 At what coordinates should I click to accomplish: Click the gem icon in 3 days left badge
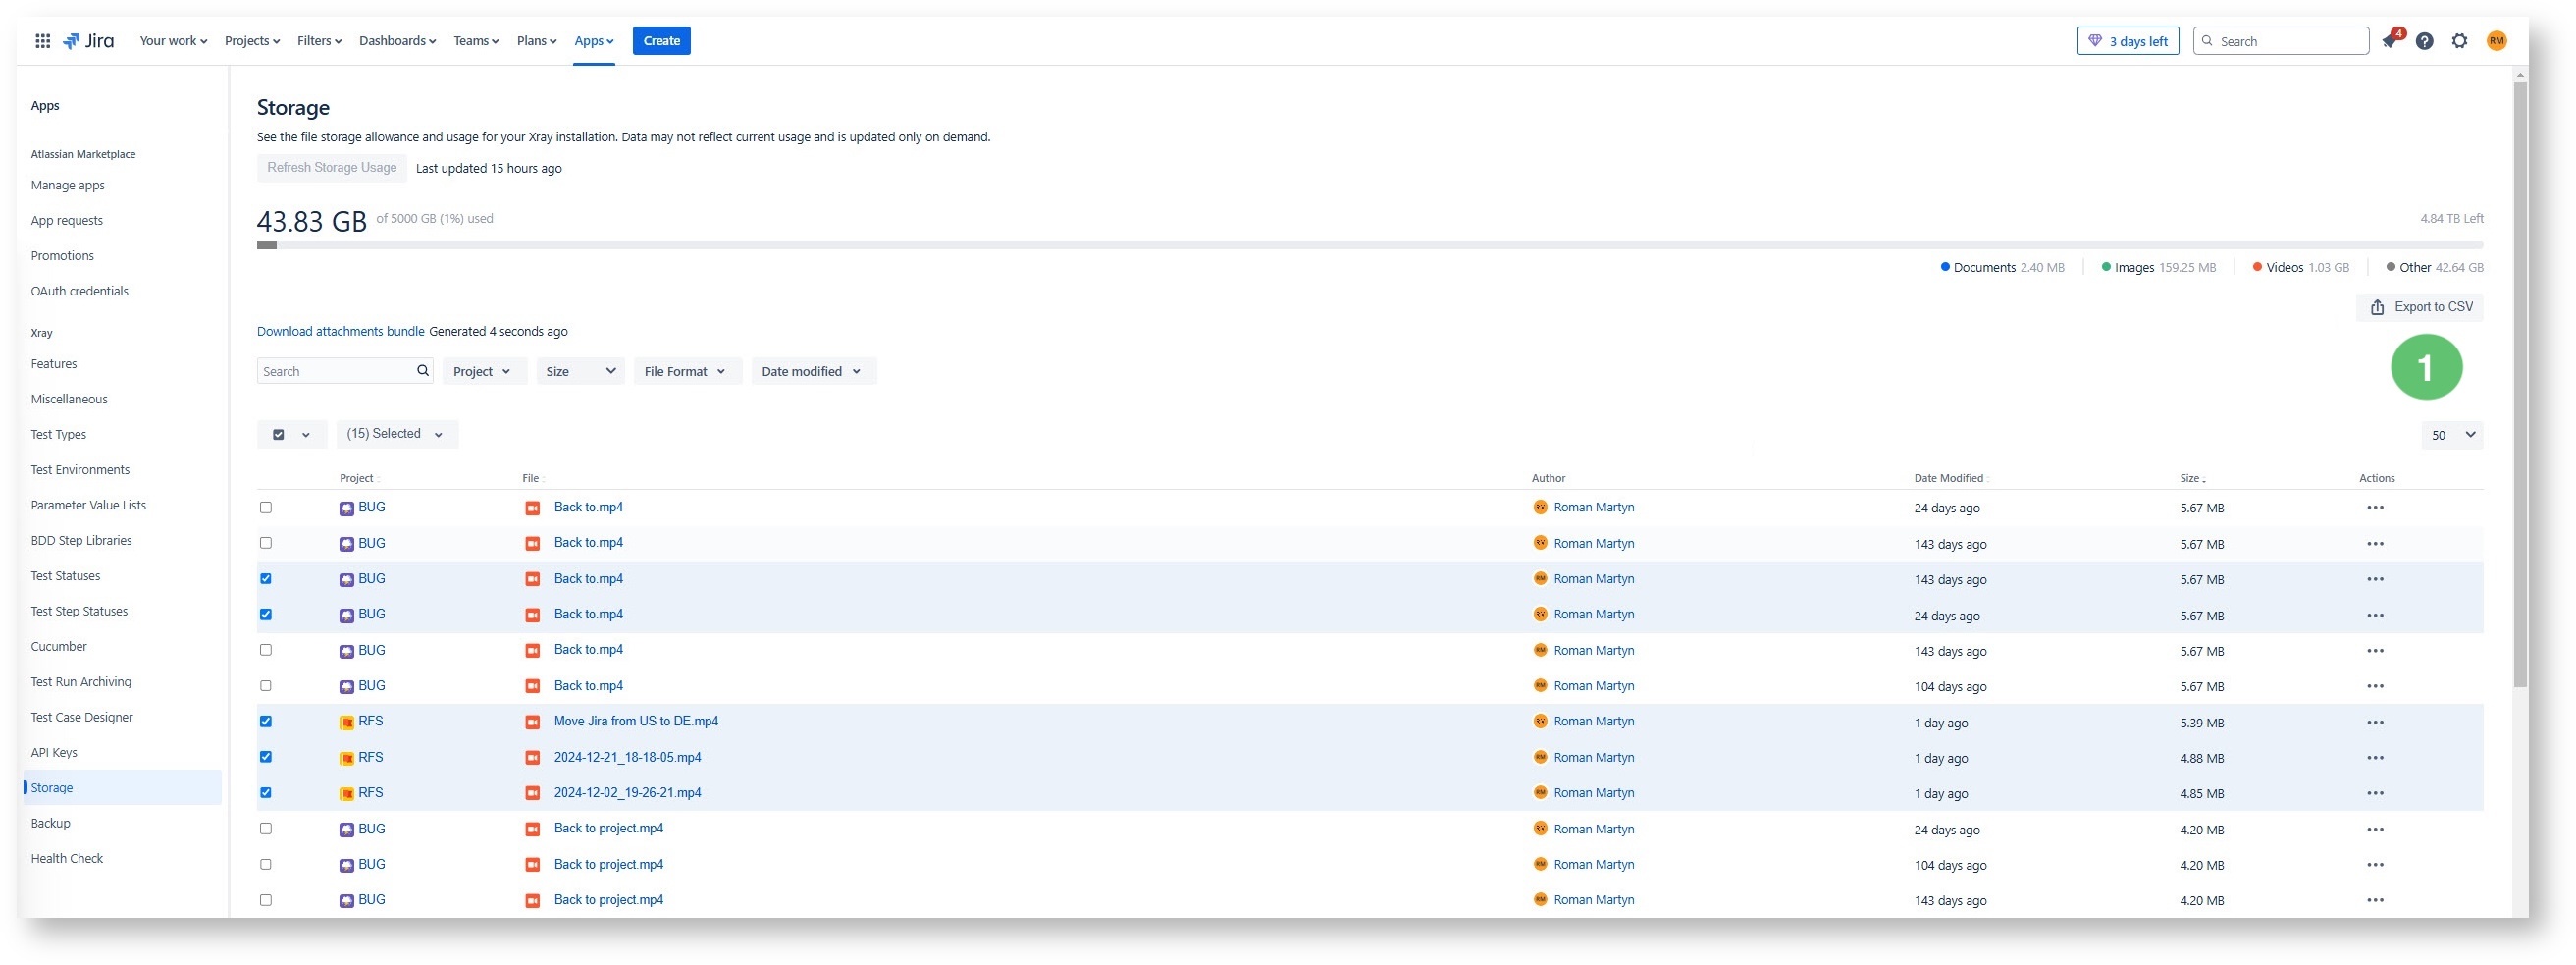2095,41
